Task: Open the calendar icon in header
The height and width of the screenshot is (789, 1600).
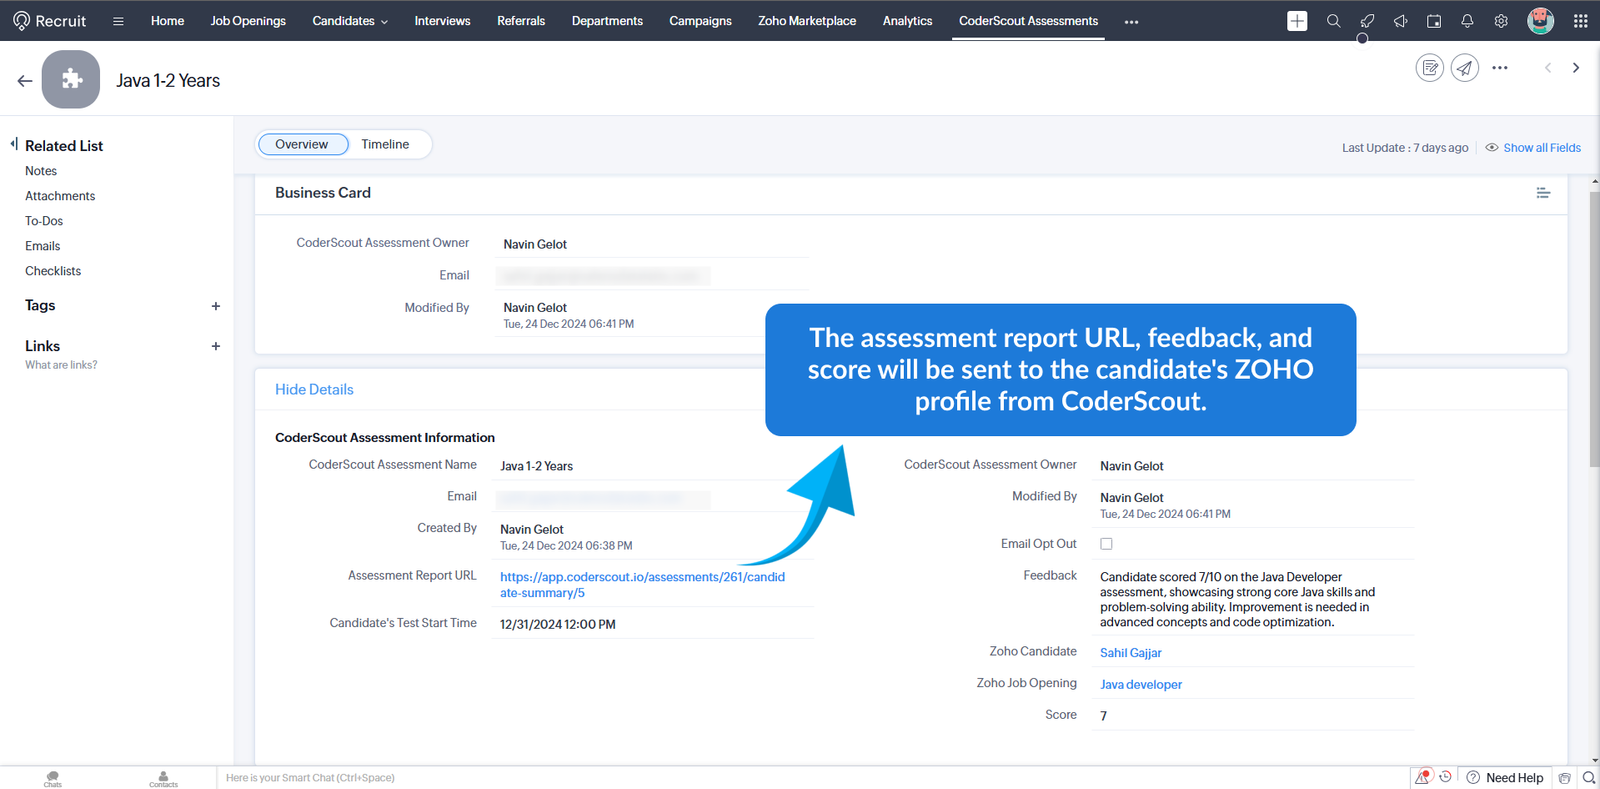Action: pyautogui.click(x=1434, y=21)
